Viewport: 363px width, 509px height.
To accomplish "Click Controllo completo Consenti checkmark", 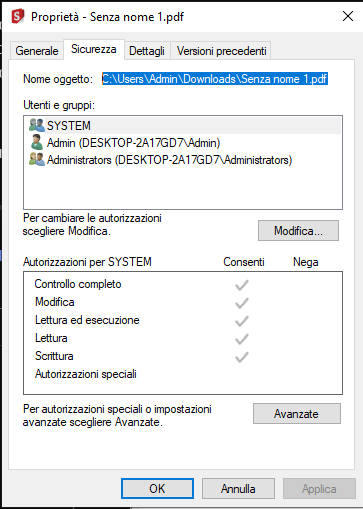I will (x=242, y=285).
